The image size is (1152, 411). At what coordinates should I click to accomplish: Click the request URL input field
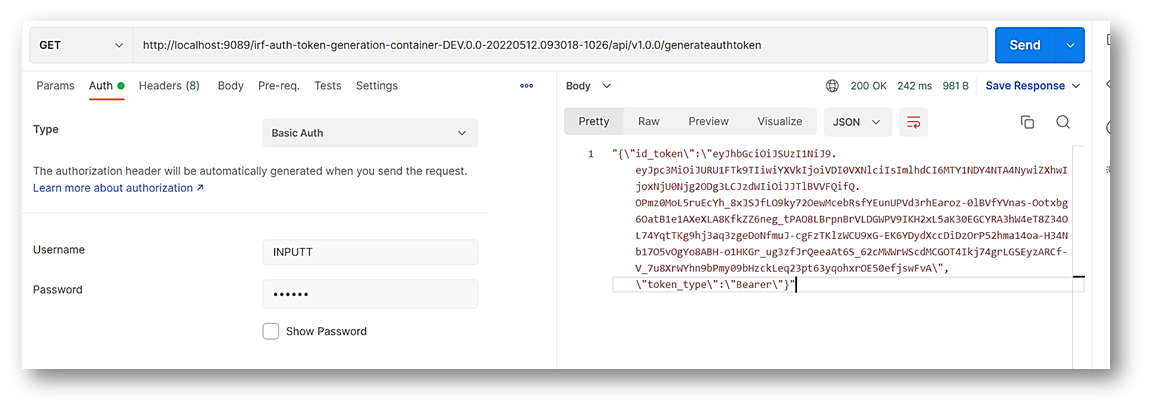[560, 45]
